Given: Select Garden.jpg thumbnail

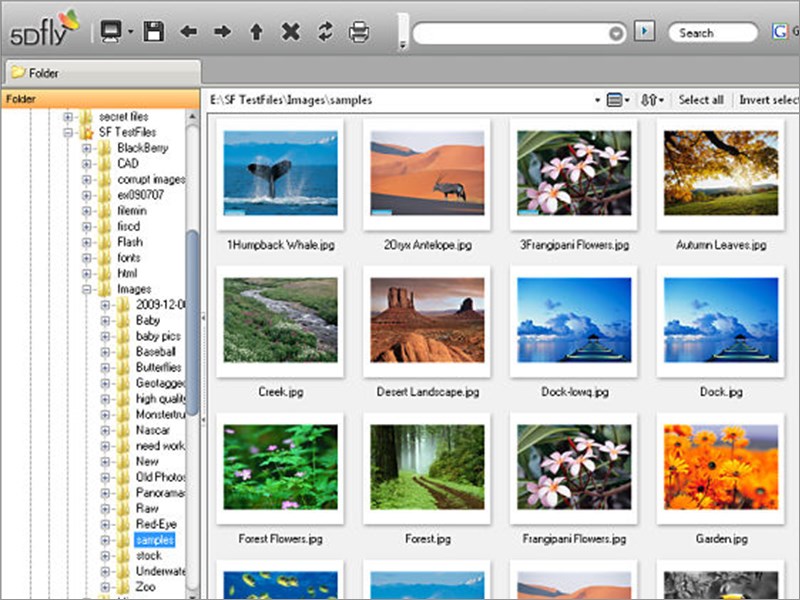Looking at the screenshot, I should click(x=720, y=467).
